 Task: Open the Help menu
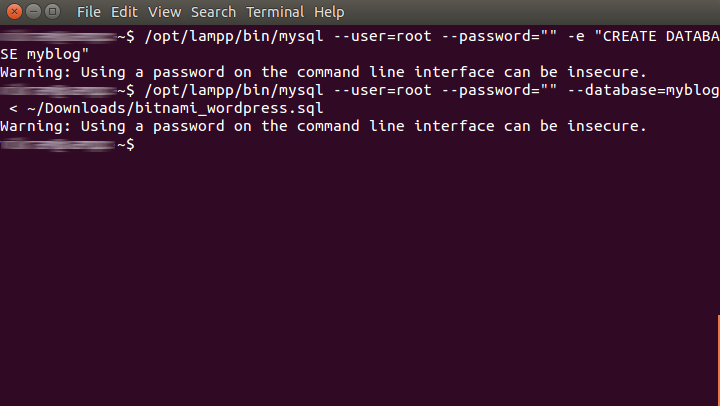(328, 12)
